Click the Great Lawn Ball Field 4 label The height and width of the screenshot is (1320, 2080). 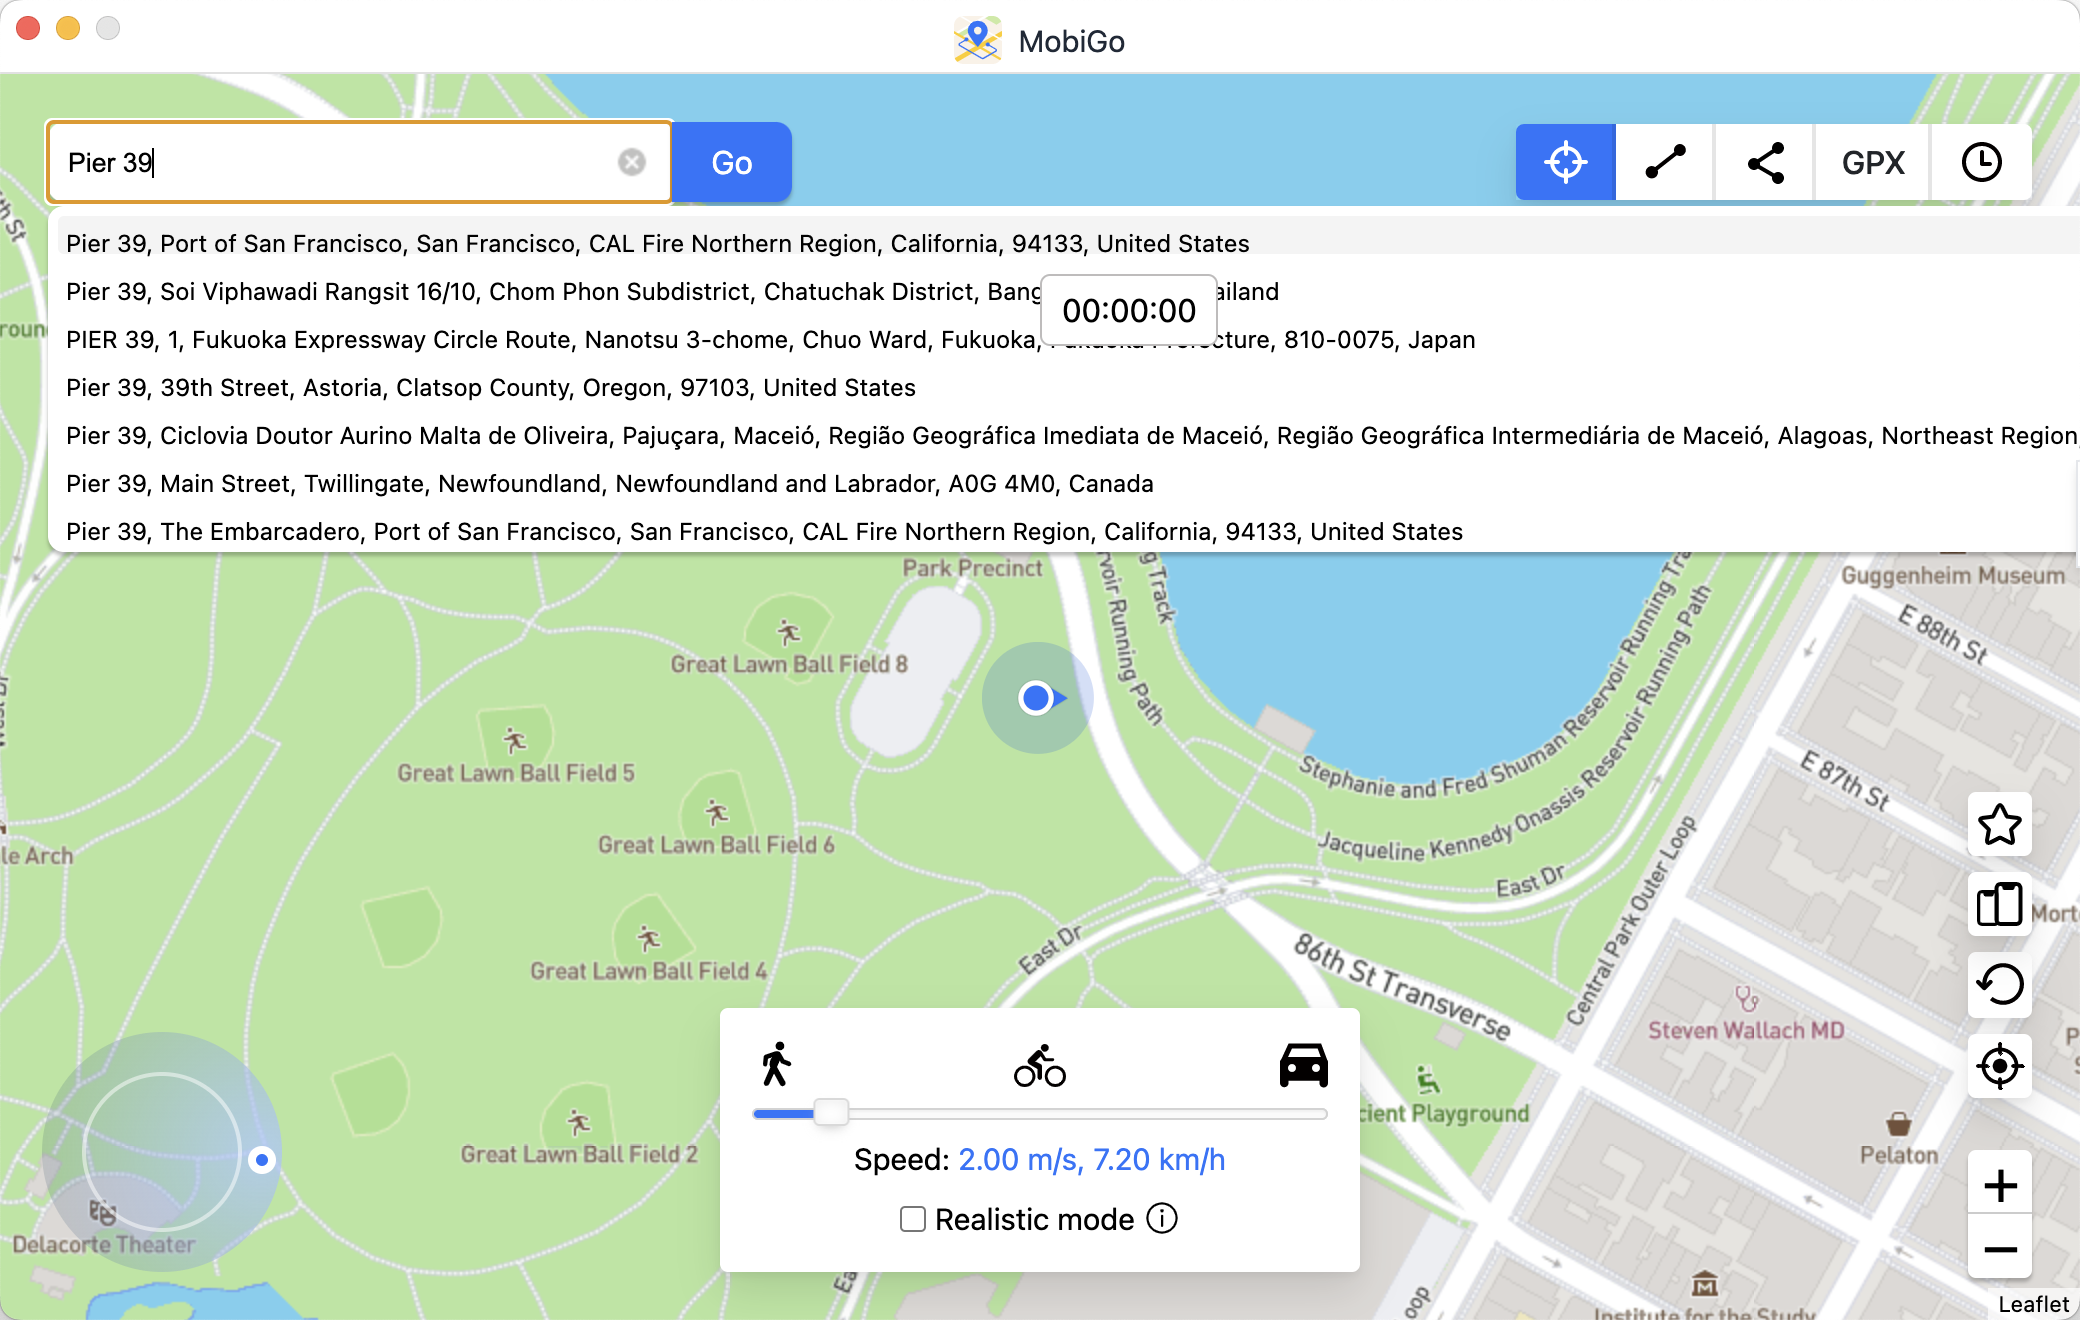coord(649,971)
